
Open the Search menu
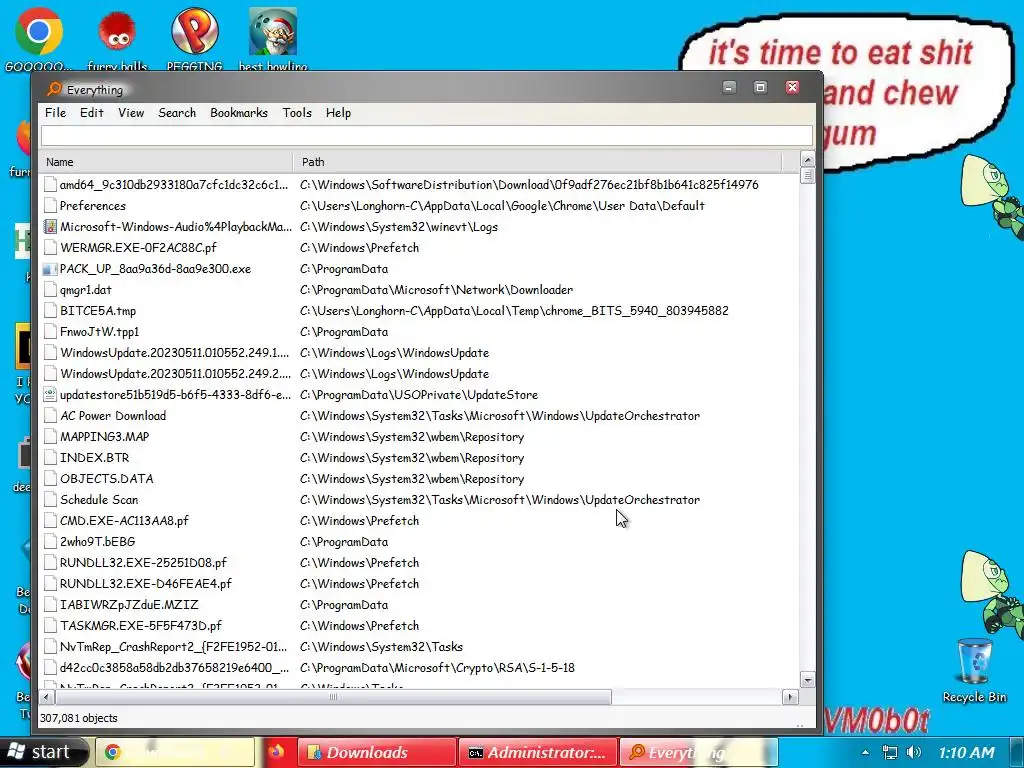click(177, 113)
